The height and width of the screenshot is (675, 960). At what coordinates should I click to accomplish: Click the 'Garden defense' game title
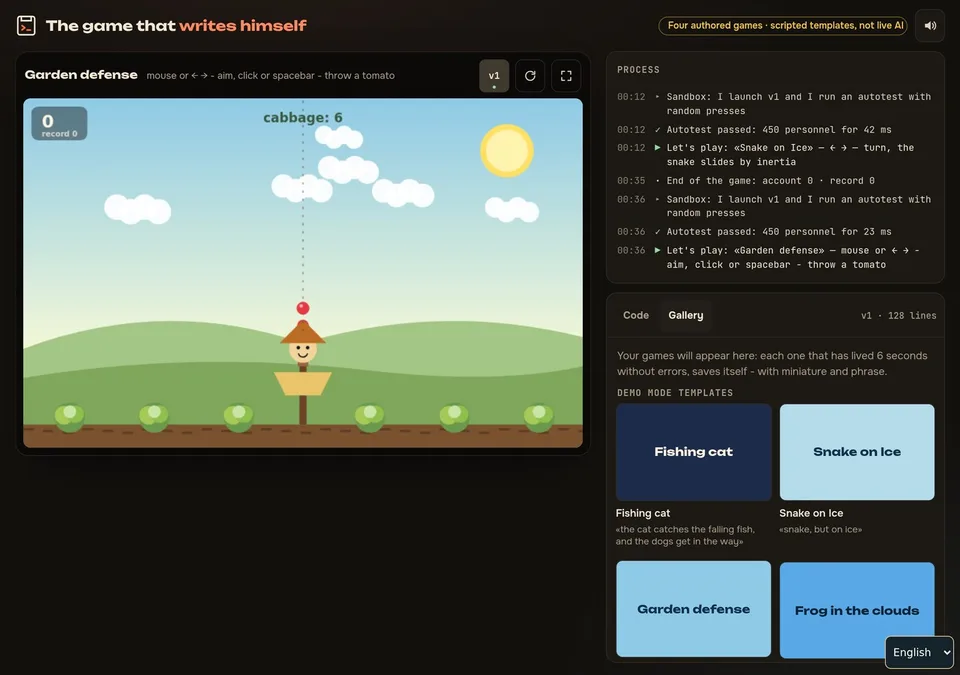[81, 75]
